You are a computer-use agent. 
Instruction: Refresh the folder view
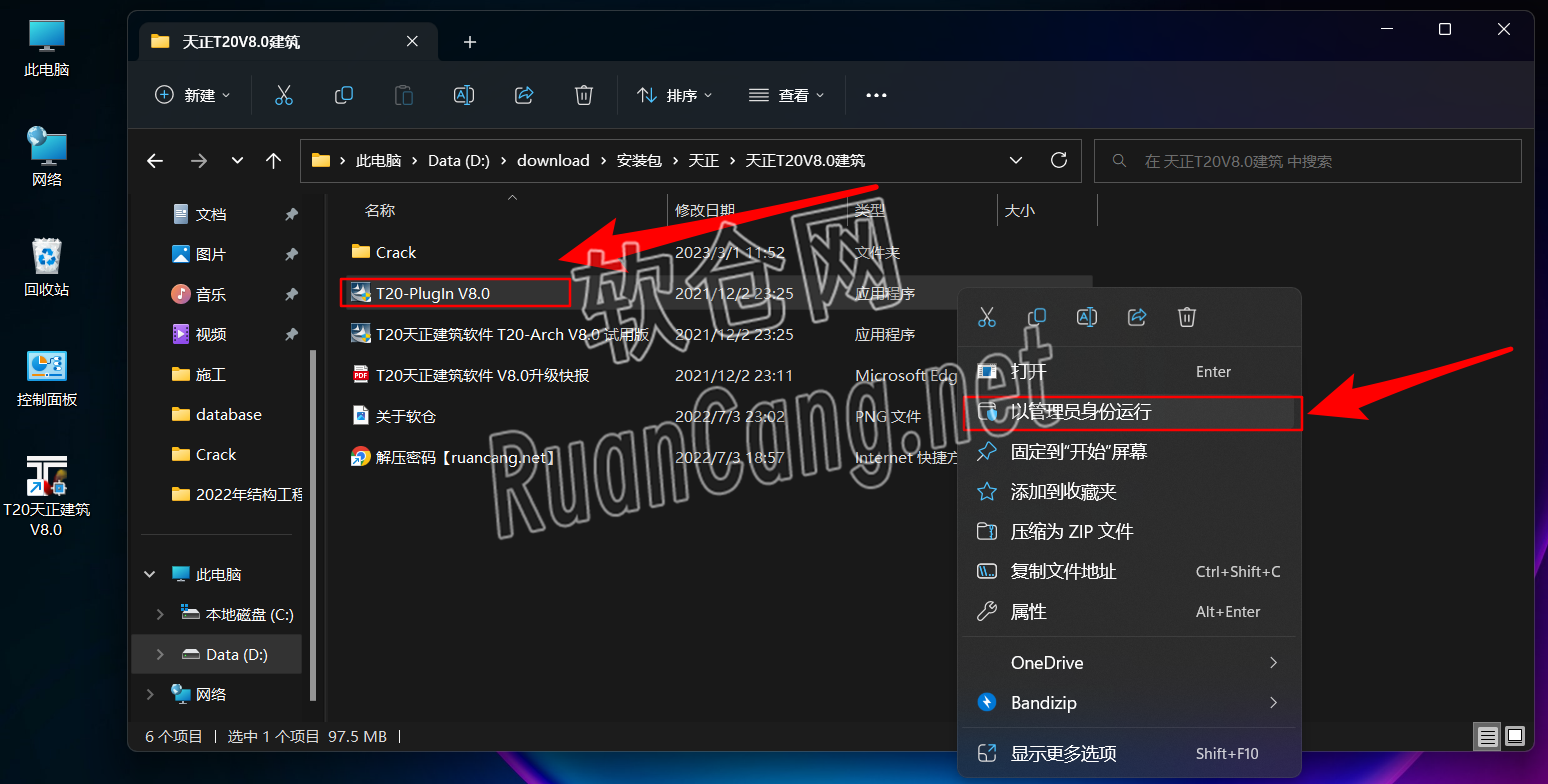[1059, 160]
